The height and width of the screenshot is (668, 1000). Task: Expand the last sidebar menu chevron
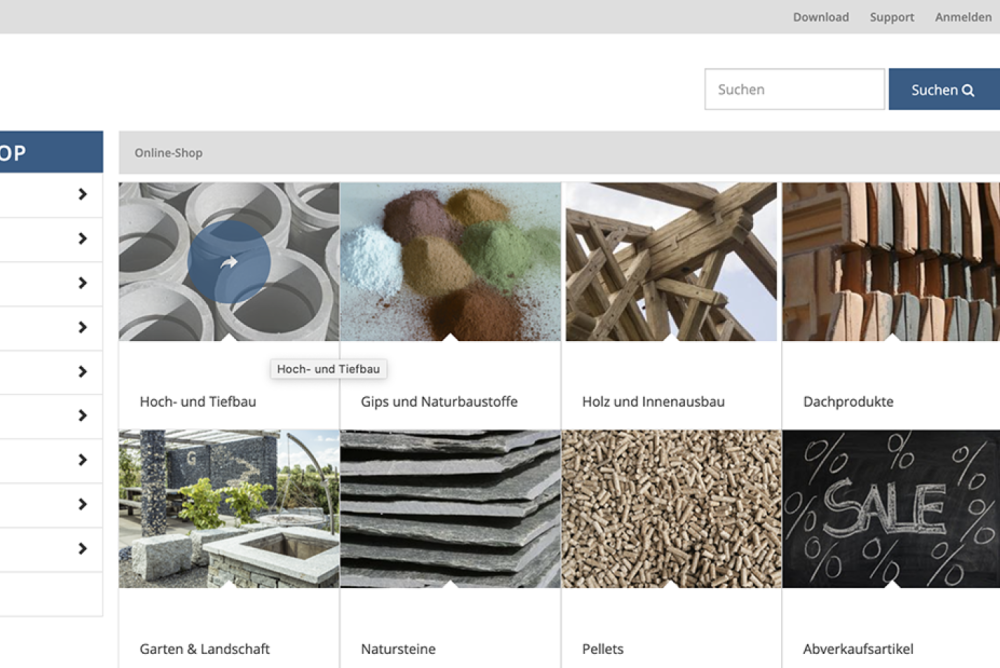(x=83, y=549)
